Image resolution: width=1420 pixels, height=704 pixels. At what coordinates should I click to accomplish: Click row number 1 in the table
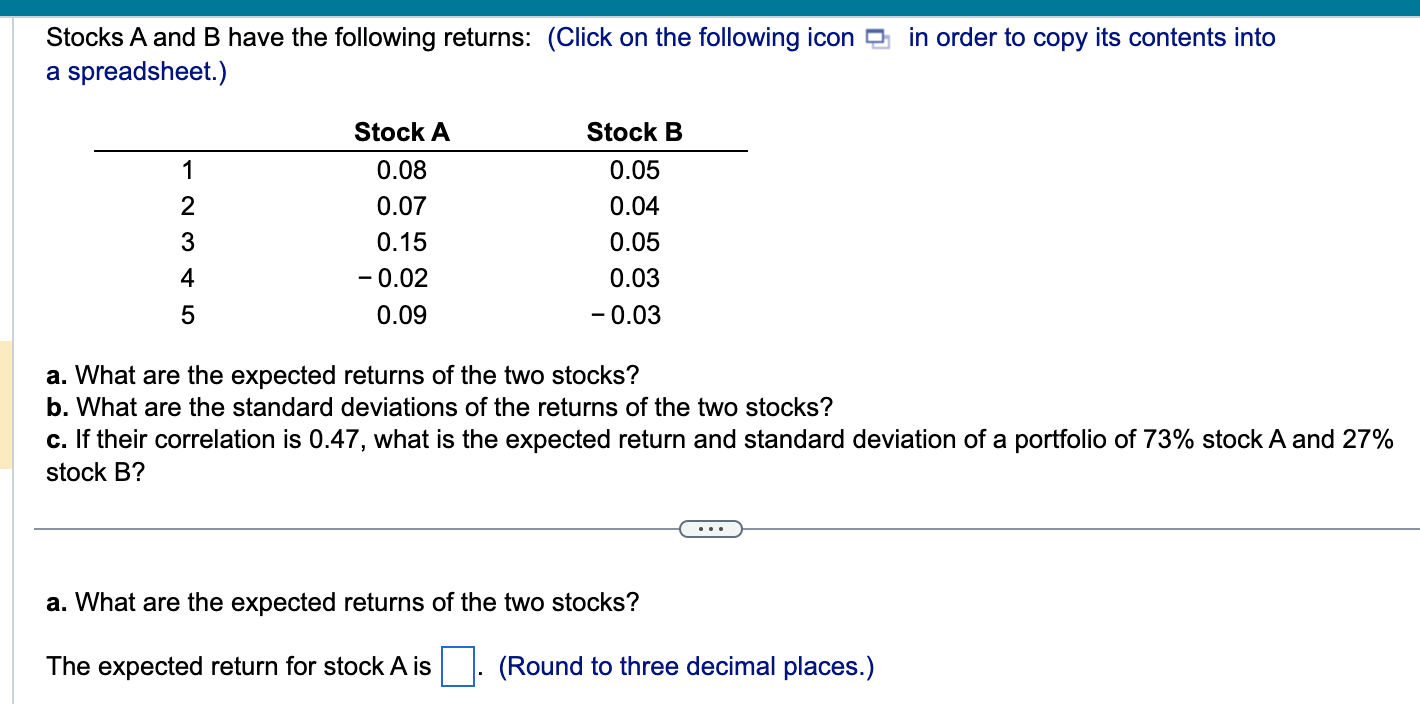pyautogui.click(x=186, y=169)
